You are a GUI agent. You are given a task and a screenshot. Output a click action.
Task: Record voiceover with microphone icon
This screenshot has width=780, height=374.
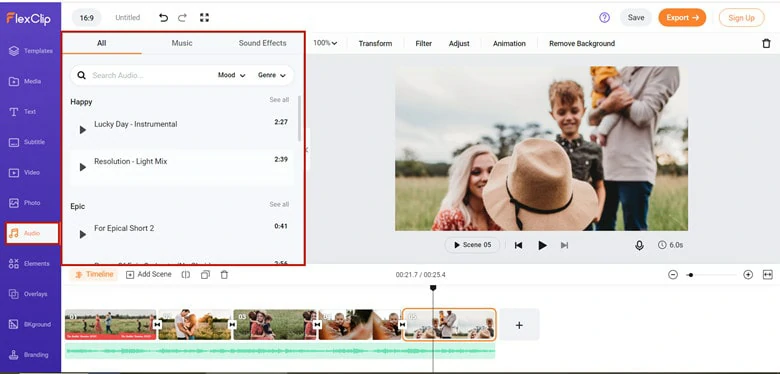point(639,245)
